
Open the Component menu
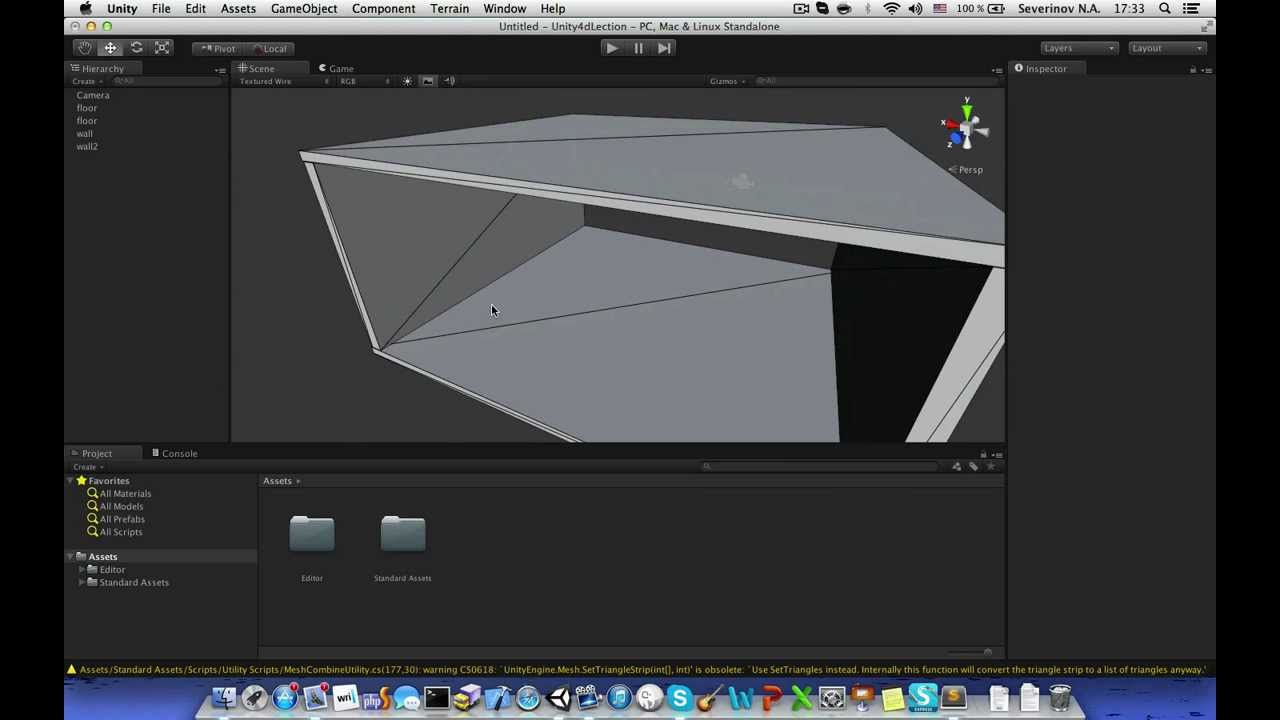coord(383,9)
